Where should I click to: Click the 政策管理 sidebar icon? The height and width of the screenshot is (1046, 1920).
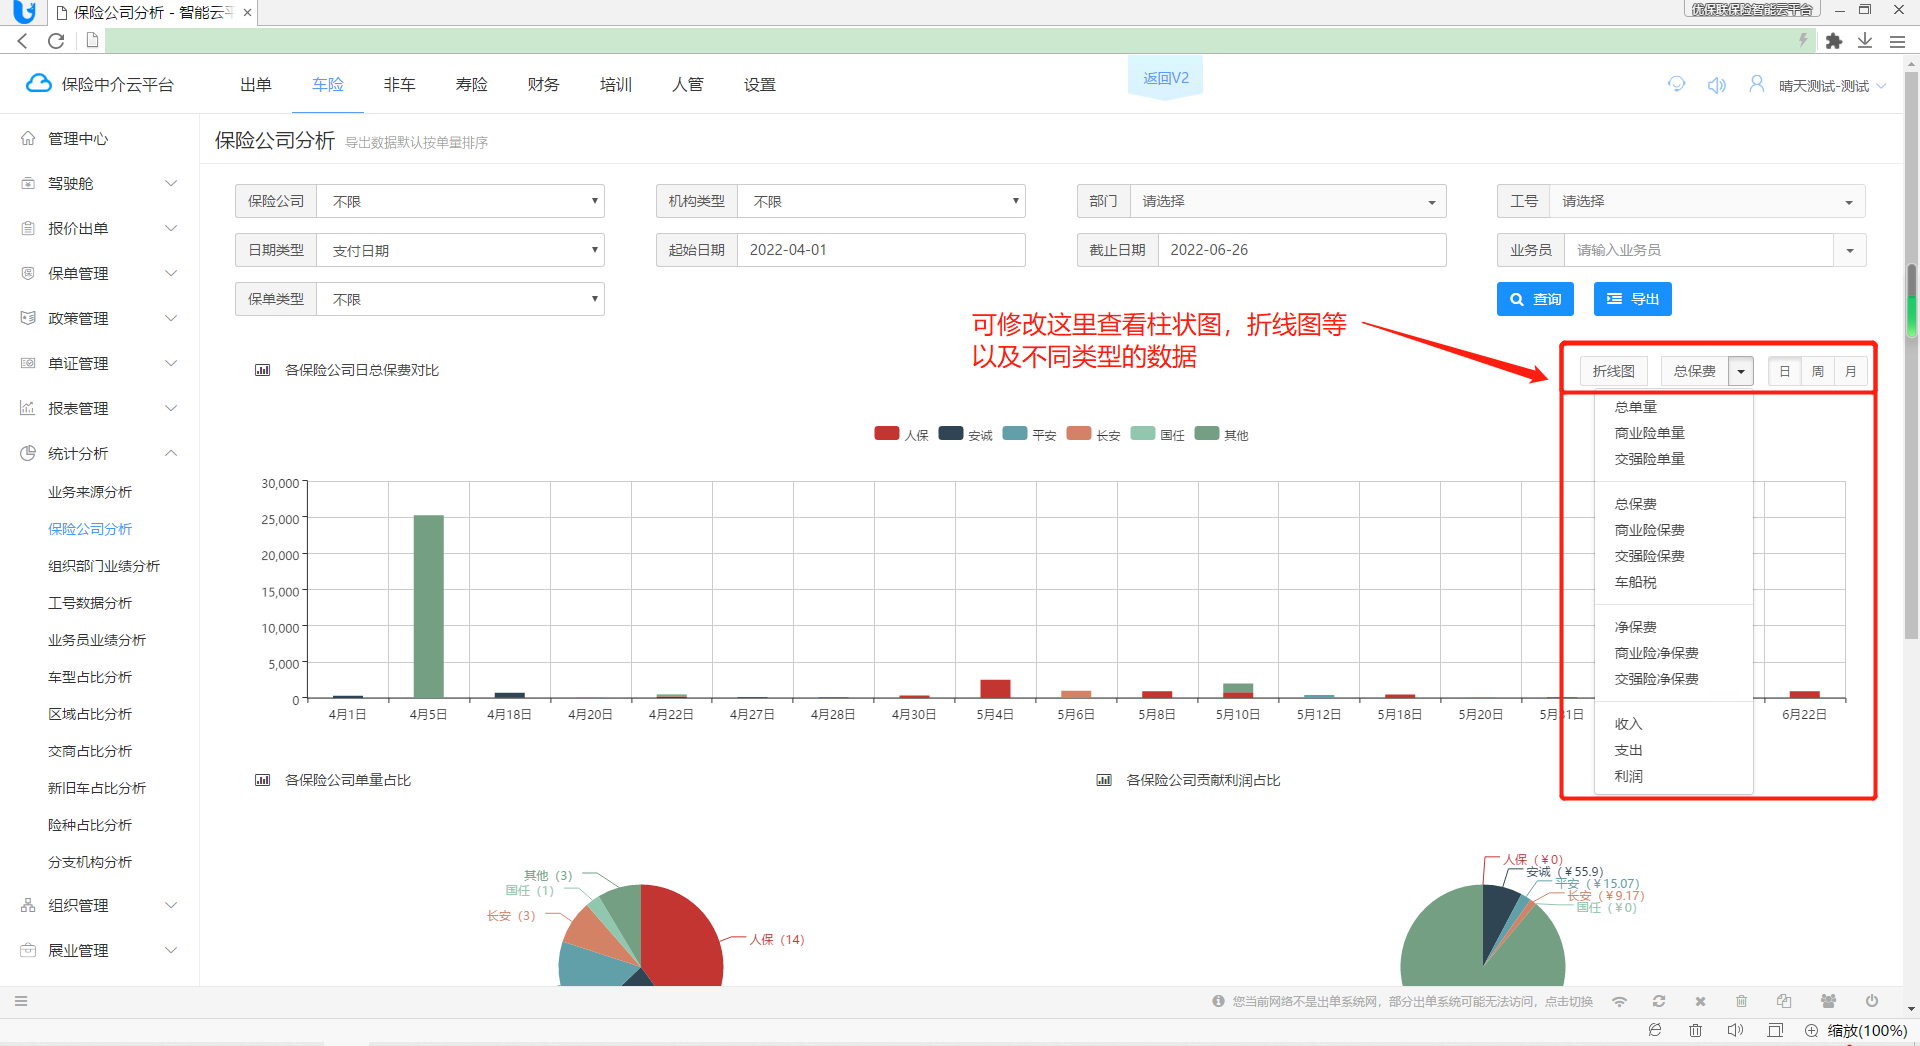click(x=28, y=318)
